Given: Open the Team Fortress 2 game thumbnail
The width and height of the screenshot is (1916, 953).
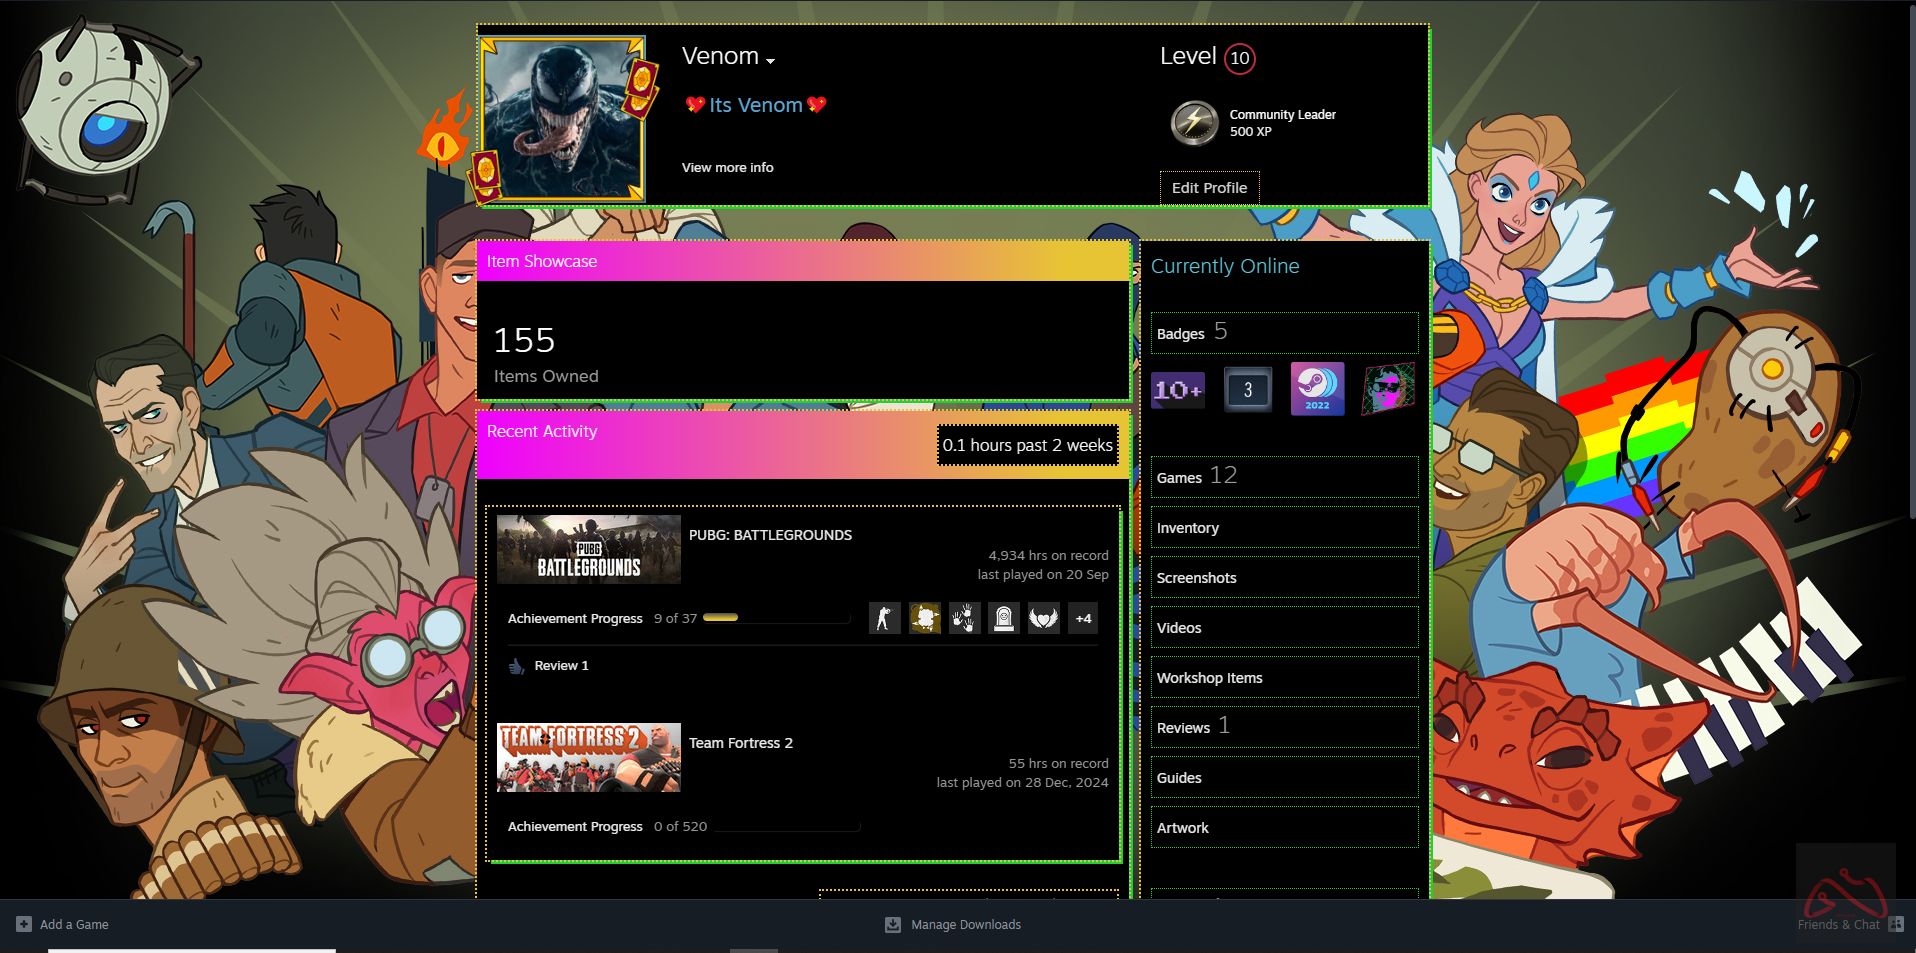Looking at the screenshot, I should (589, 758).
